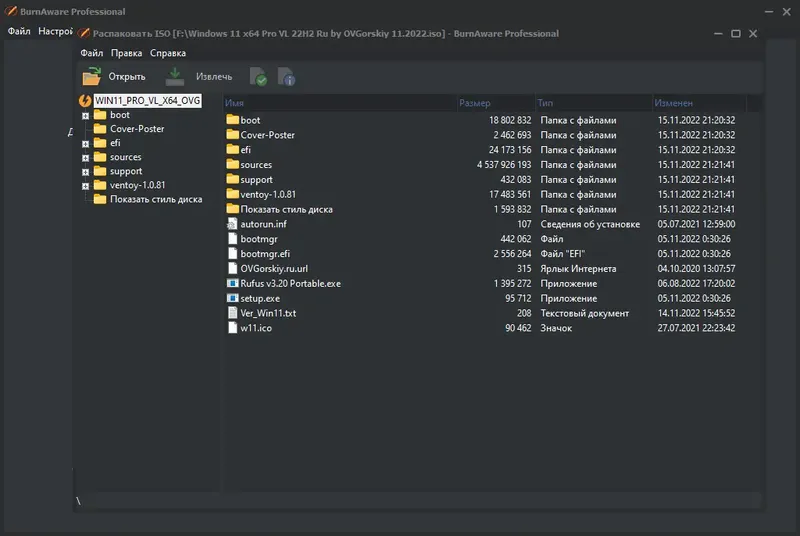
Task: Click the support folder icon in the file list
Action: 233,179
